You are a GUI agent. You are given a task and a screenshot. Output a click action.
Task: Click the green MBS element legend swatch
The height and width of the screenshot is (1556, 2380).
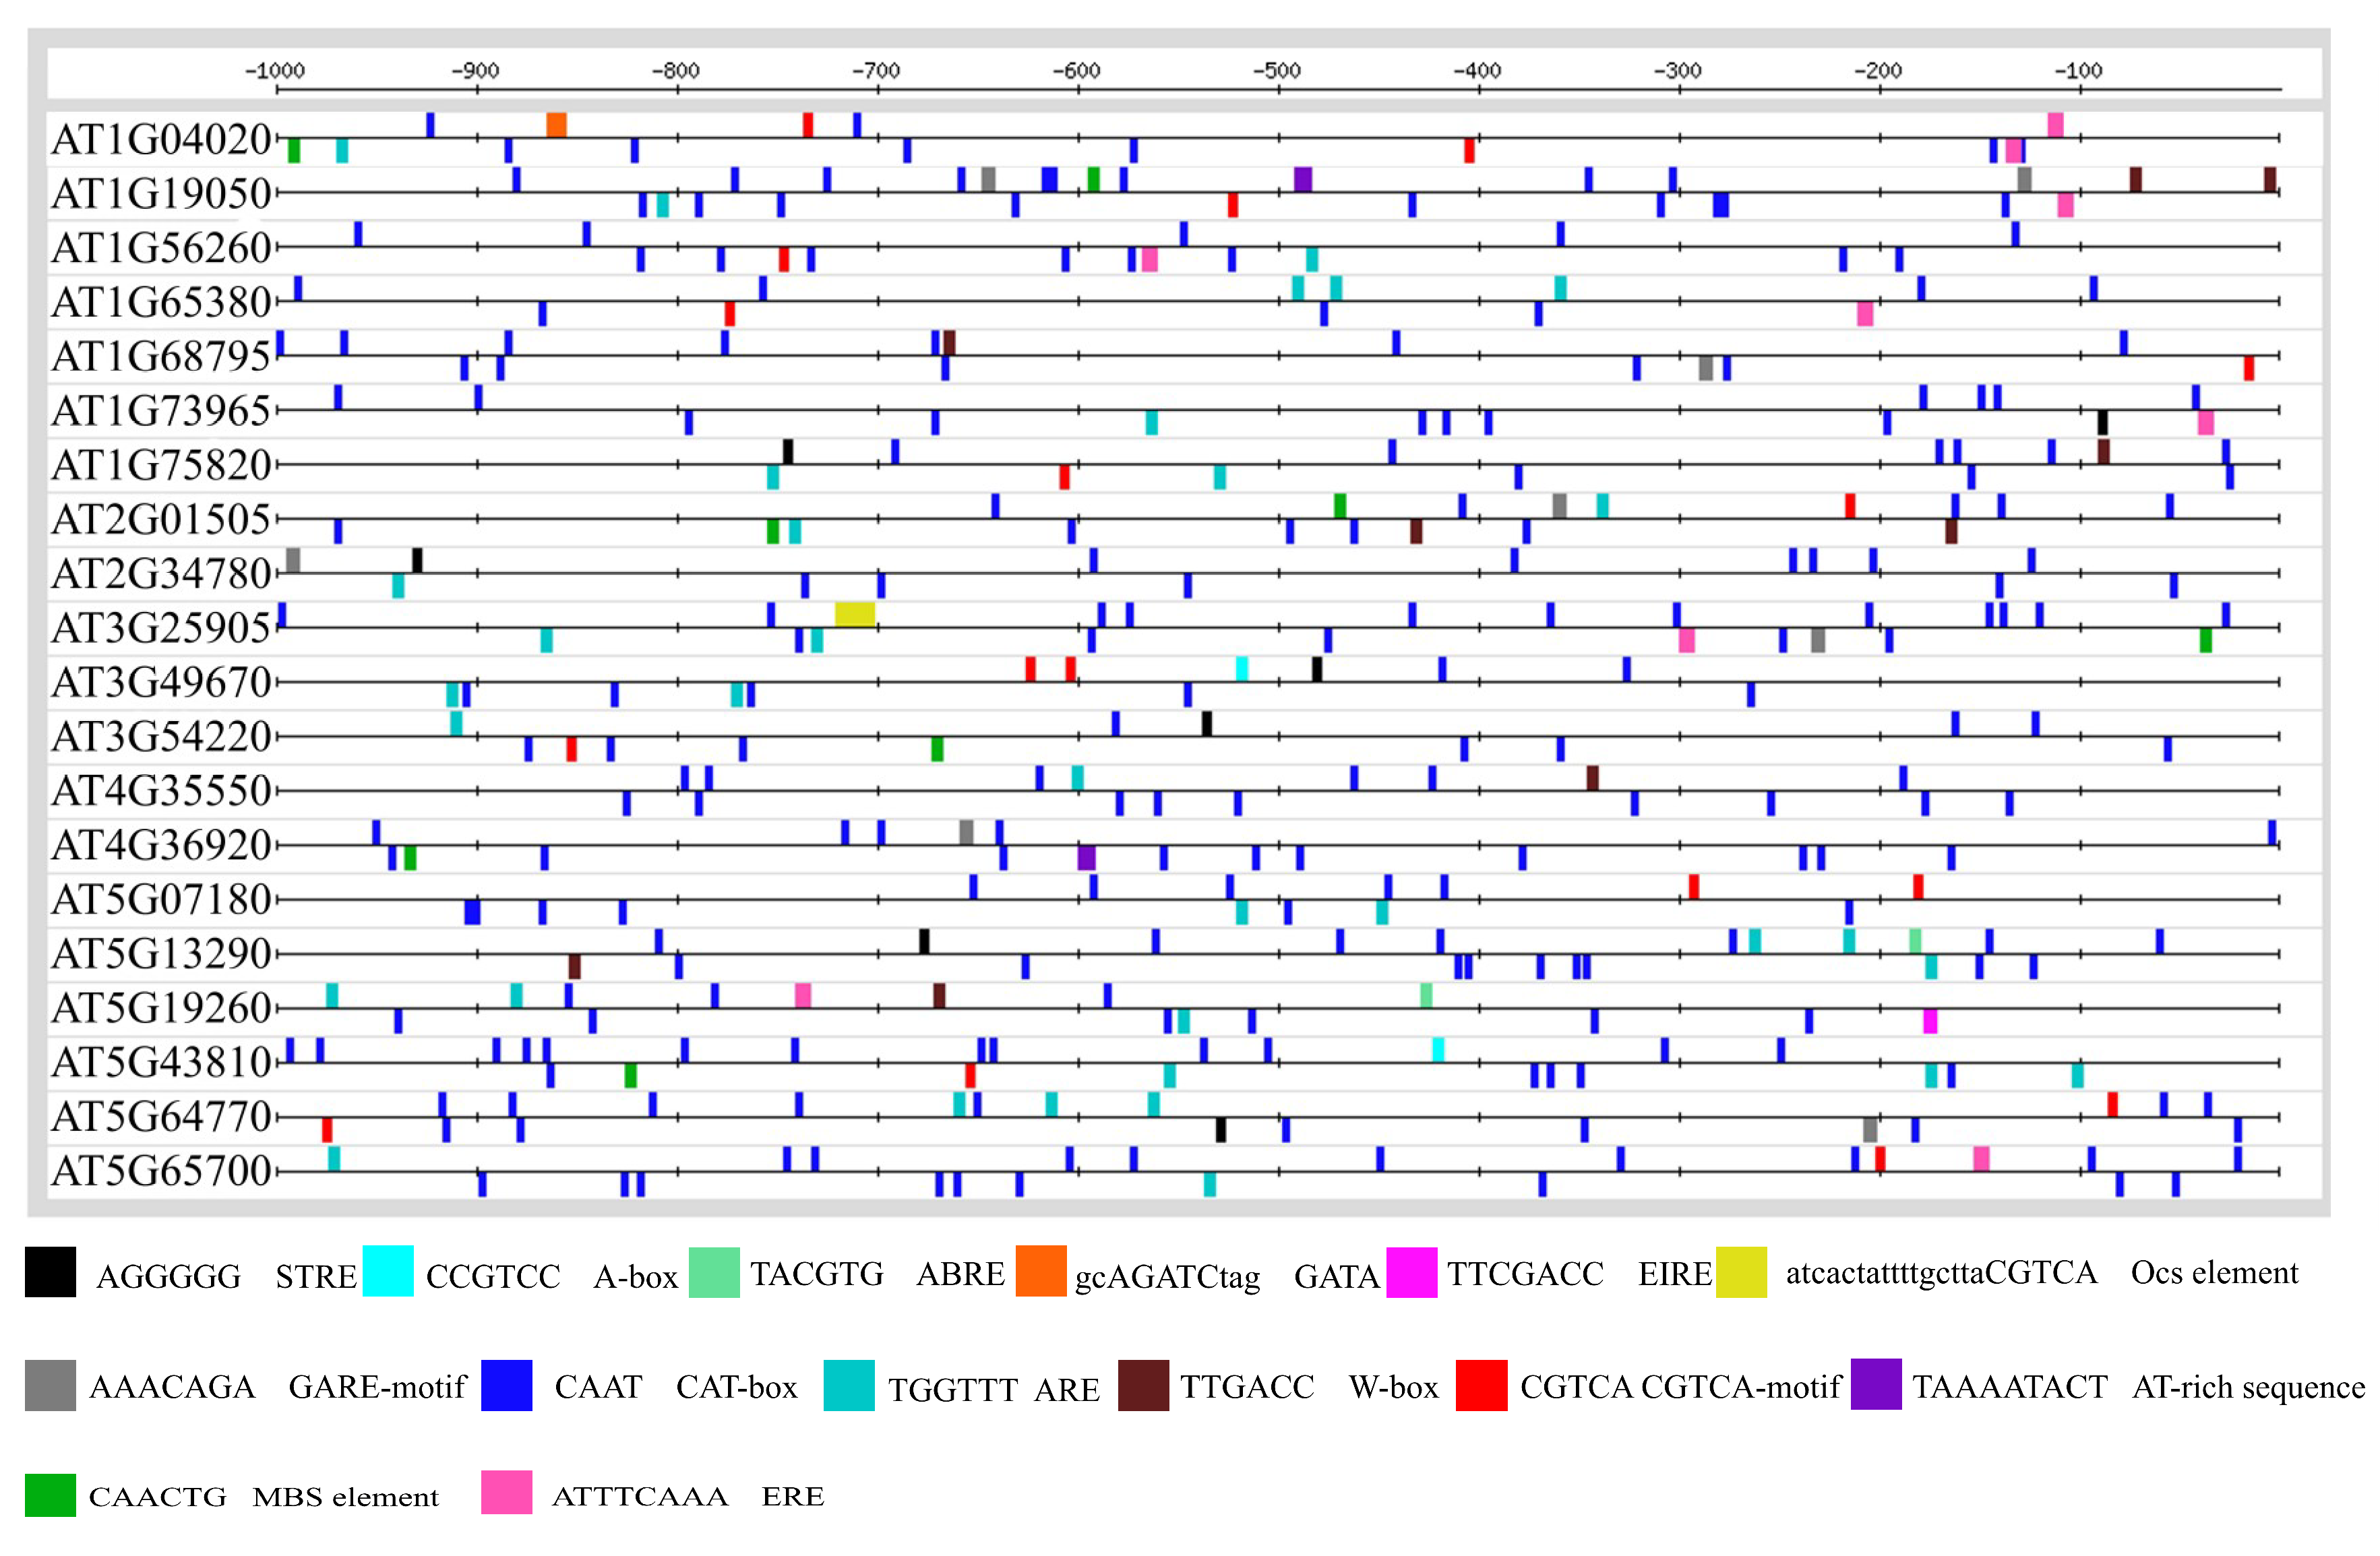50,1495
